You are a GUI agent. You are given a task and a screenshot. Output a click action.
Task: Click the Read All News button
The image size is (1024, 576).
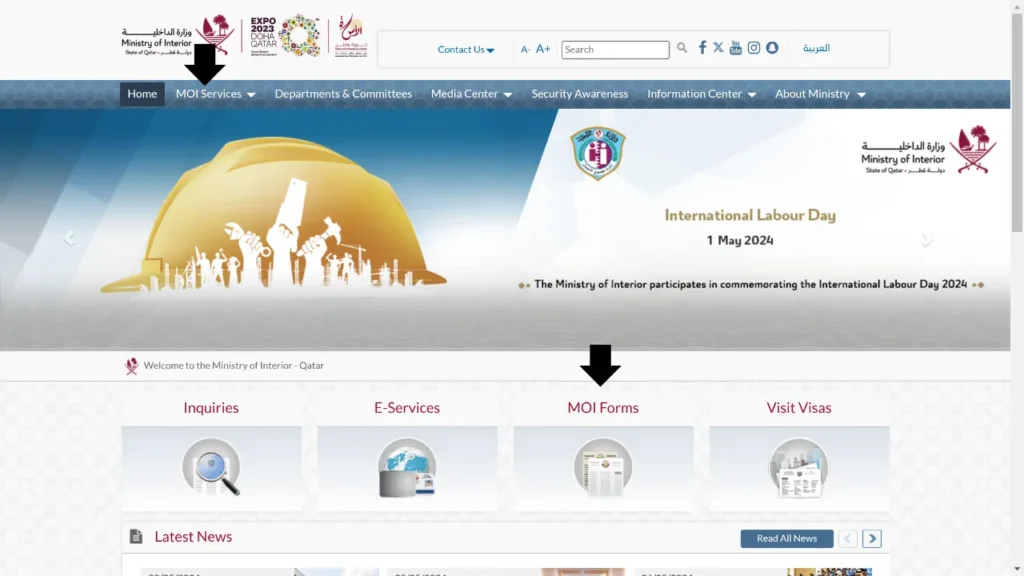click(x=786, y=538)
